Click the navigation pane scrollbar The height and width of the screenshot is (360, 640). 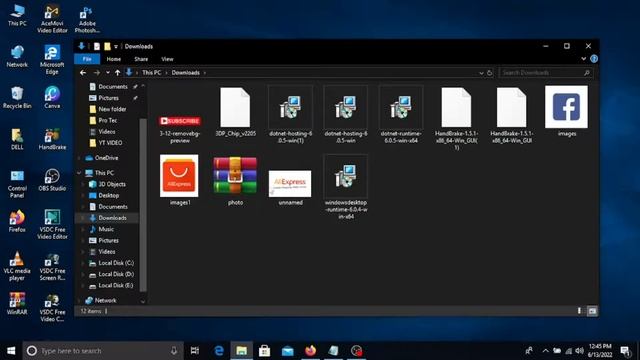[x=143, y=204]
